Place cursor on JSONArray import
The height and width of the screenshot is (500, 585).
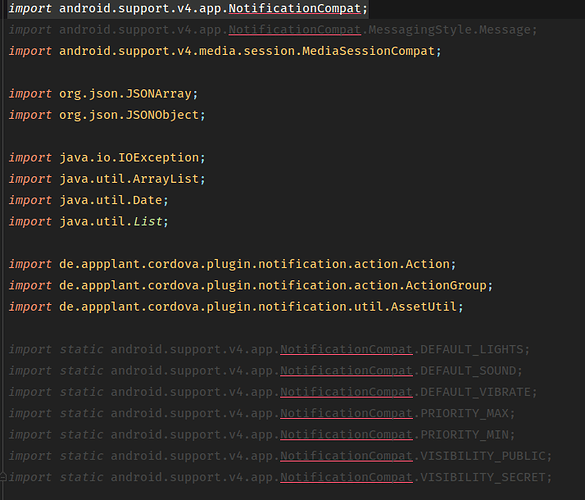coord(159,93)
